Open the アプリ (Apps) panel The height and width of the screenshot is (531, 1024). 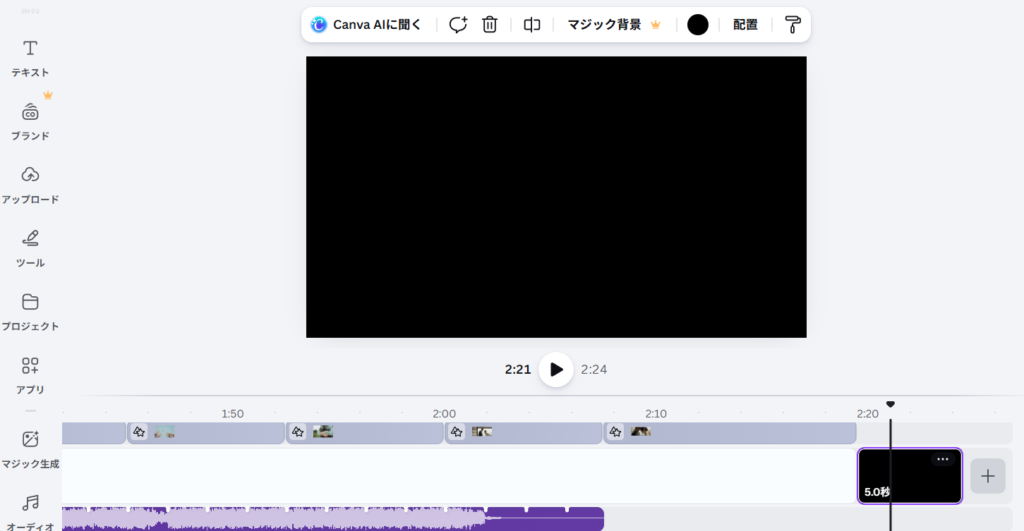click(30, 374)
